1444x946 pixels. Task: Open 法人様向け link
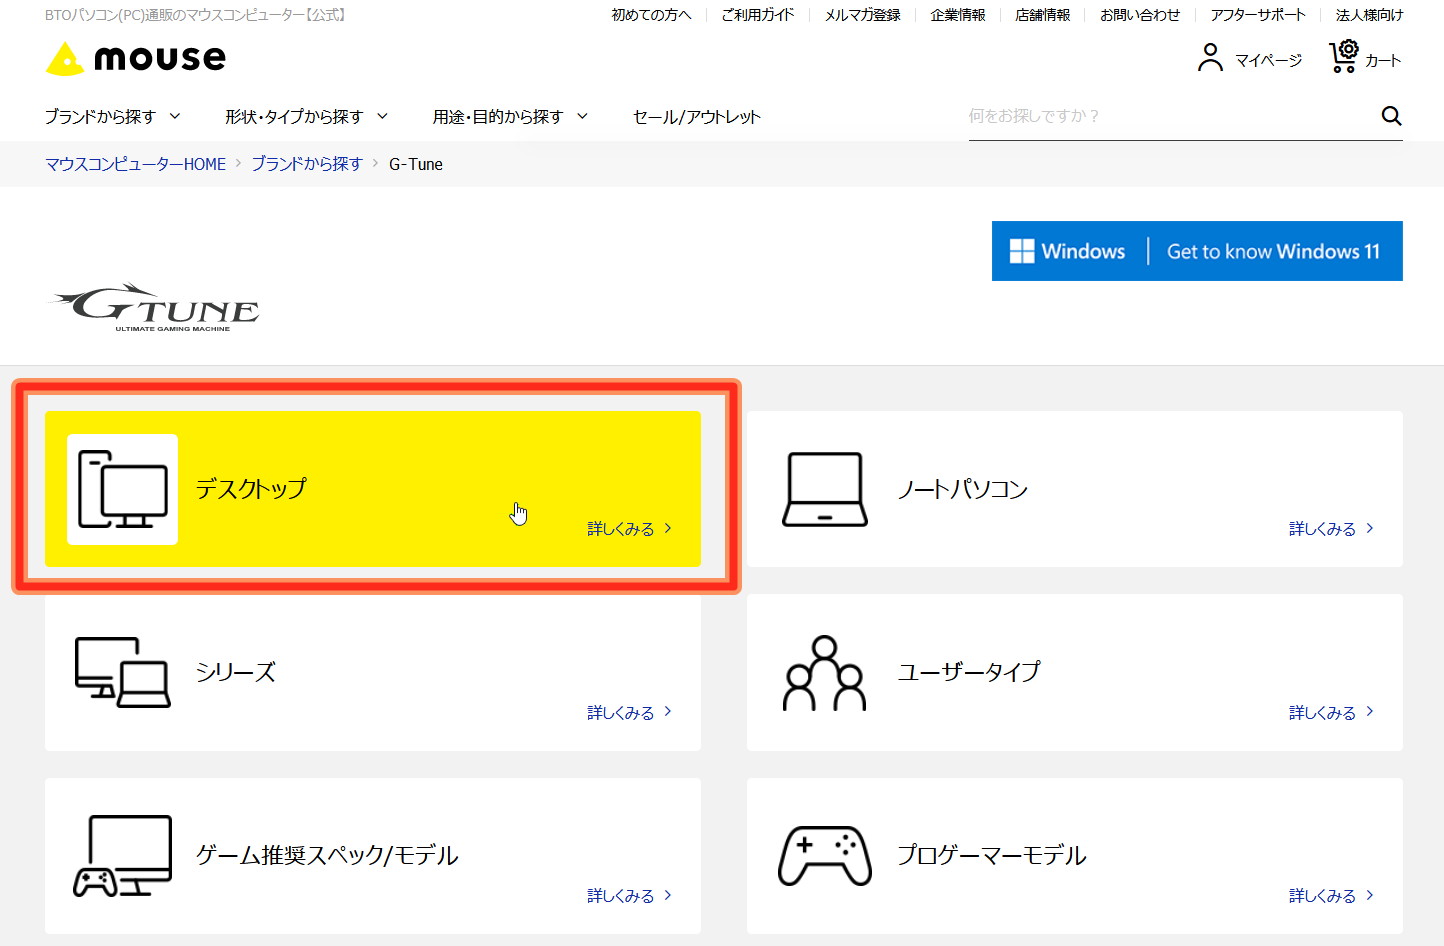coord(1369,15)
